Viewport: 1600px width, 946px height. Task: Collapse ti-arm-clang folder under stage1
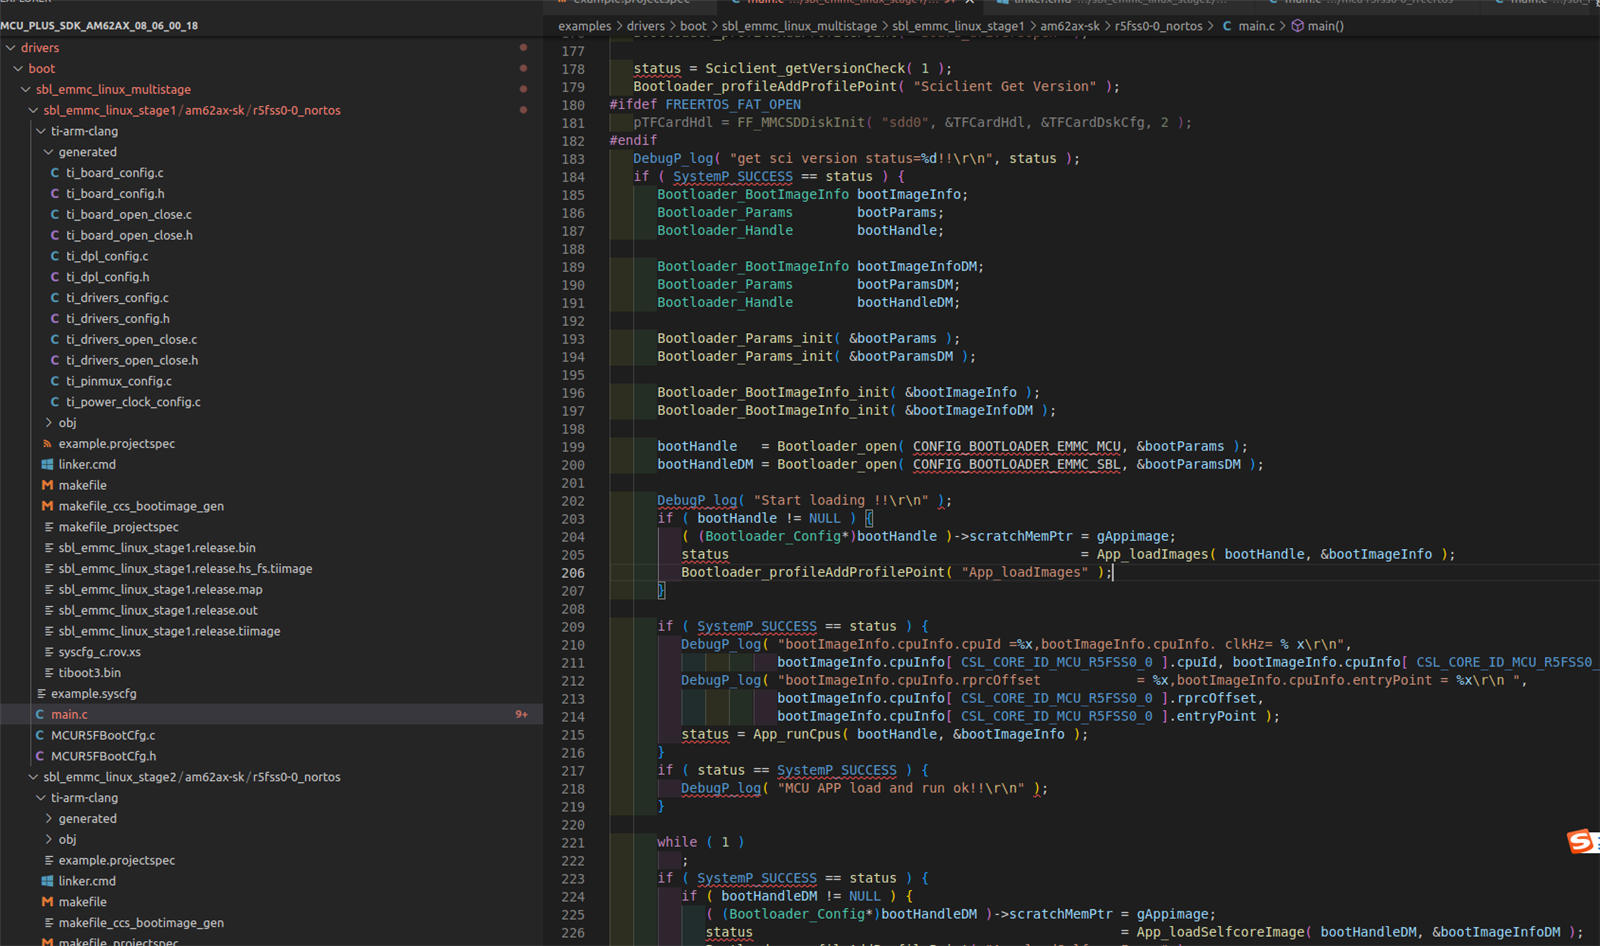tap(40, 131)
